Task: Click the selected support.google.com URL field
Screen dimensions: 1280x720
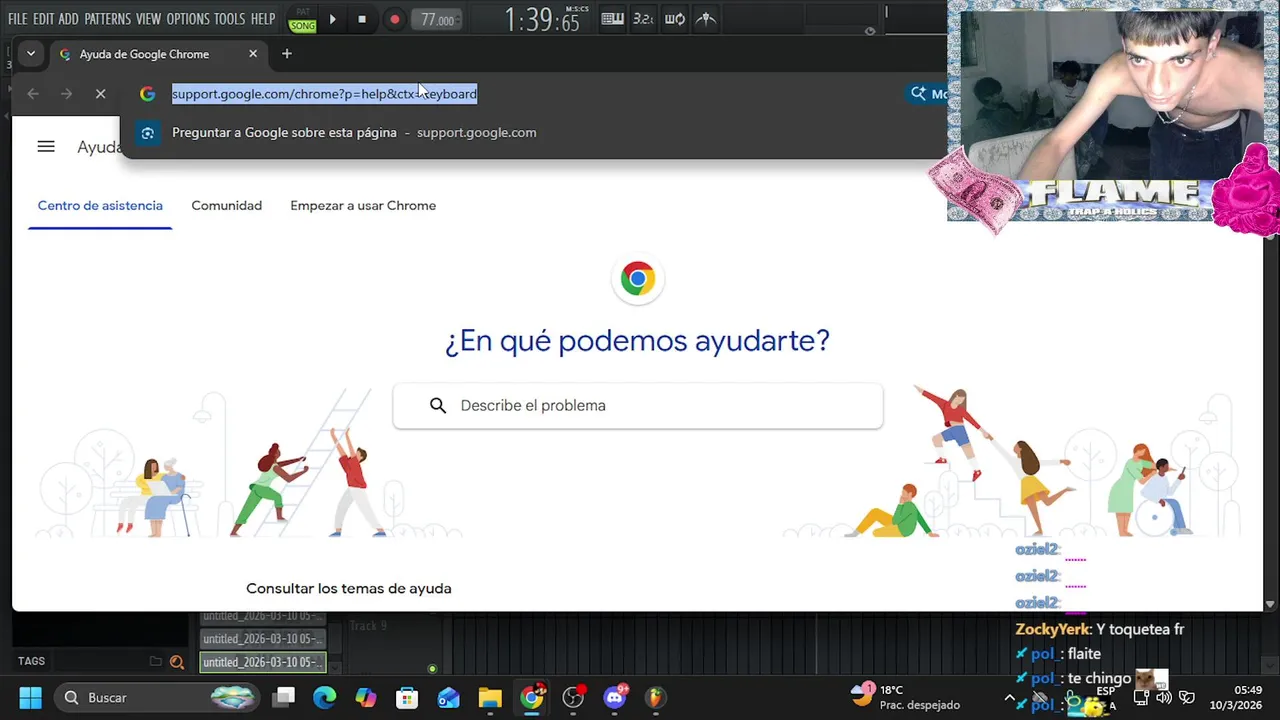Action: click(324, 94)
